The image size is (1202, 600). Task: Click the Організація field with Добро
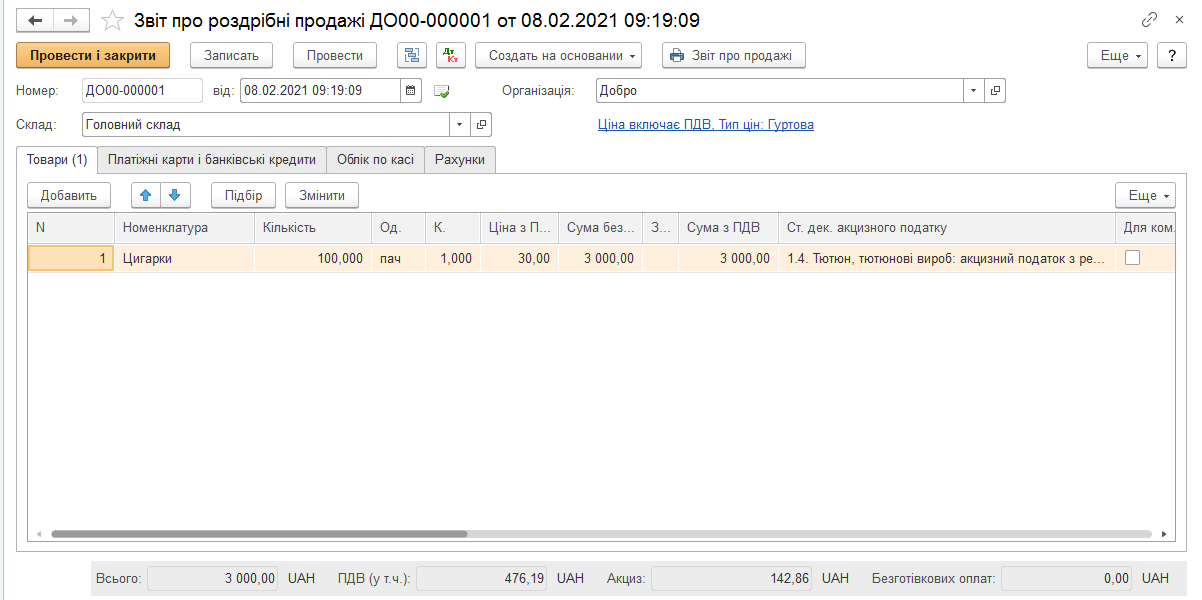click(780, 90)
